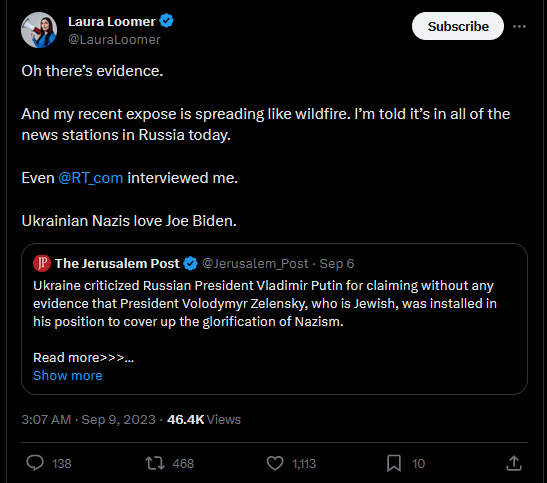The image size is (547, 483).
Task: Subscribe to Laura Loomer
Action: coord(458,26)
